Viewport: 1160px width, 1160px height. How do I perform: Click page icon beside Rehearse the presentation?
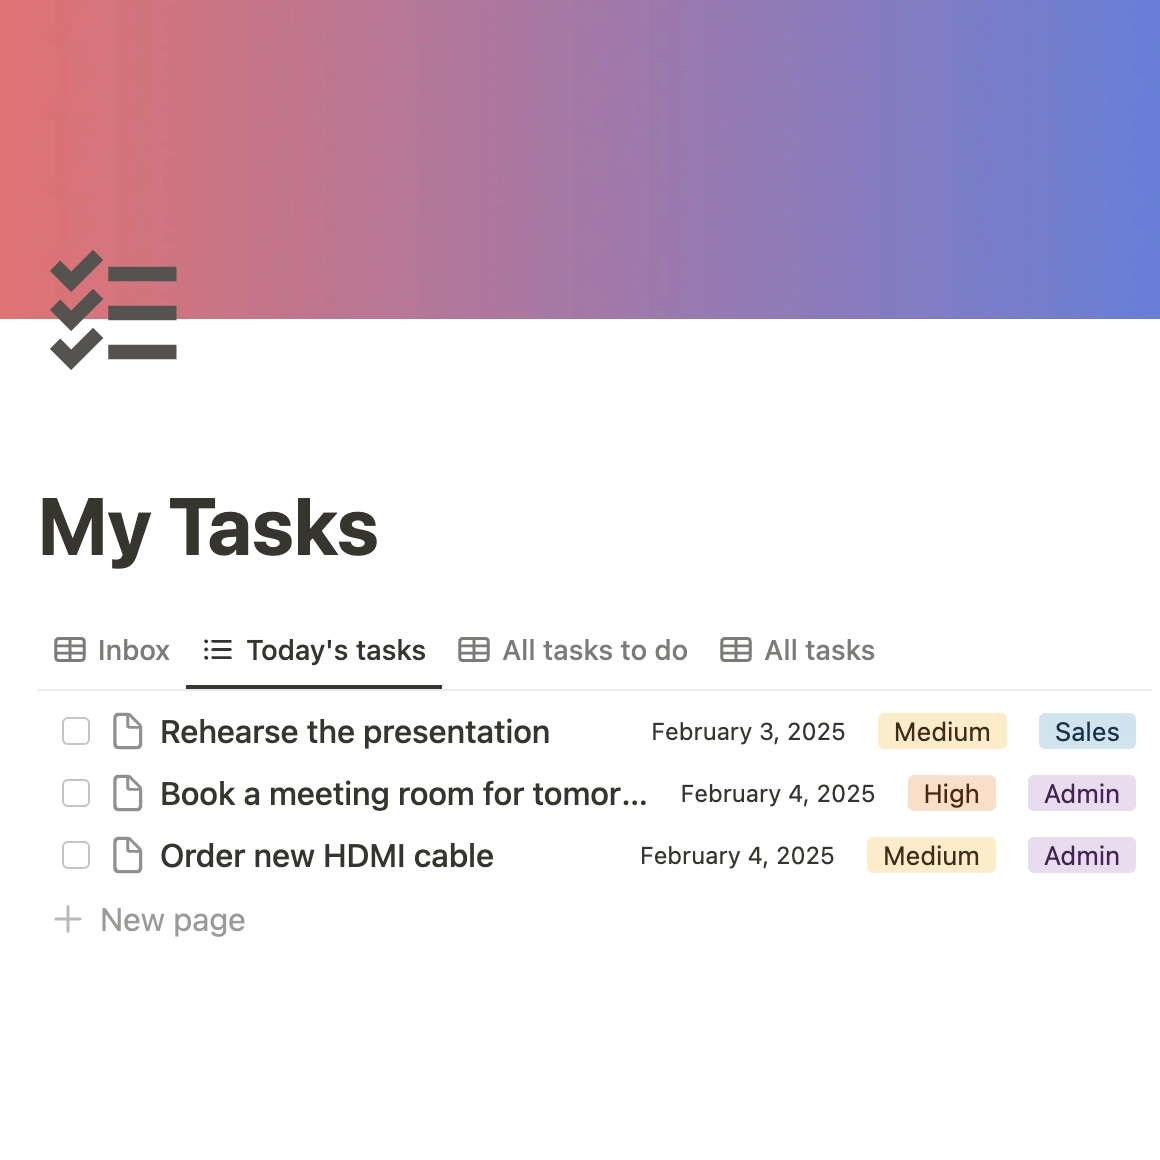(127, 732)
